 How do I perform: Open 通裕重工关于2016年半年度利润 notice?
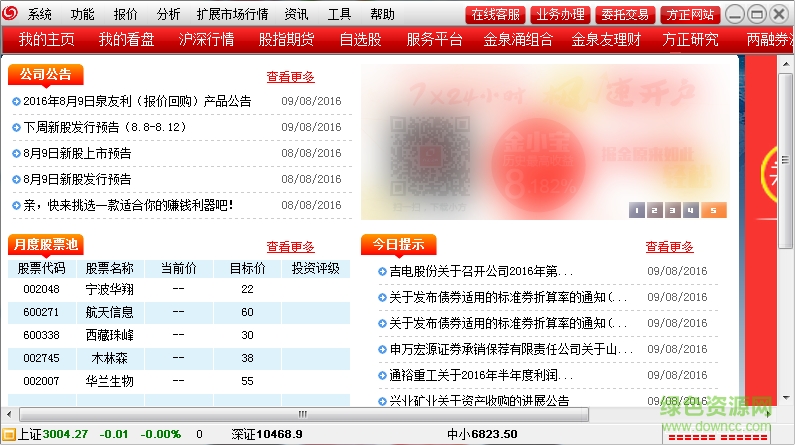click(481, 375)
